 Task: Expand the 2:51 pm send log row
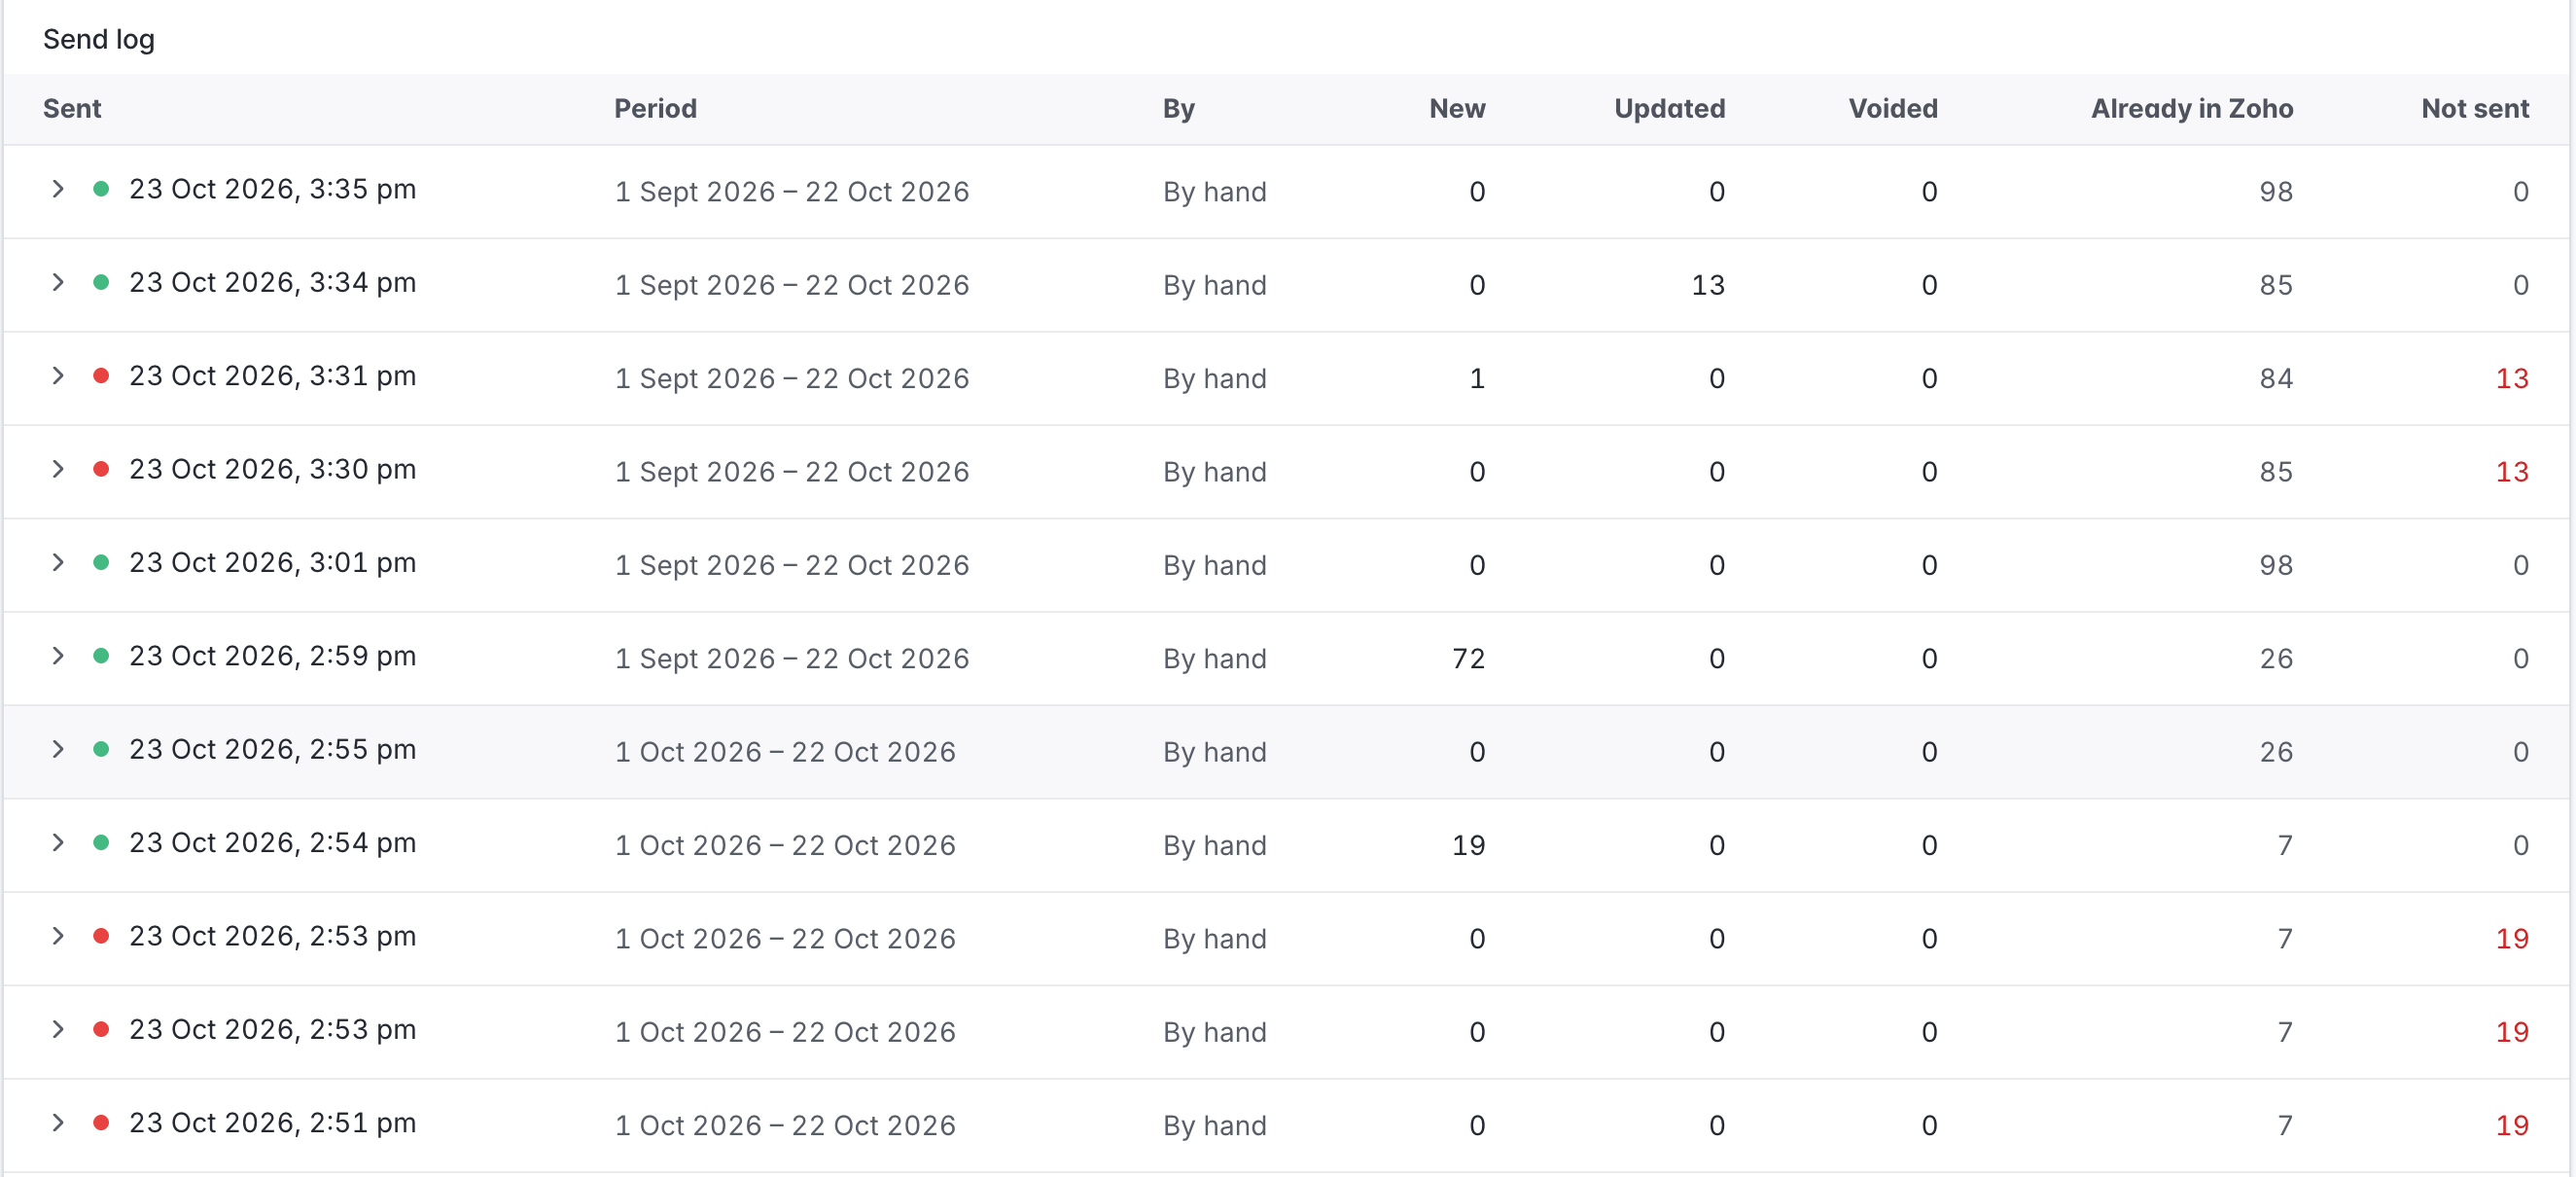(x=58, y=1122)
